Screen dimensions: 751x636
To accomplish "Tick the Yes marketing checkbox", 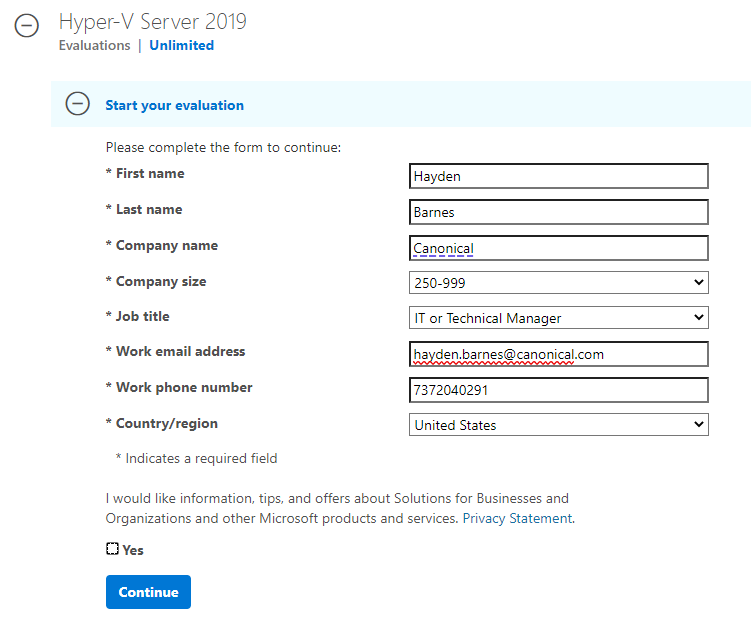I will [x=112, y=549].
